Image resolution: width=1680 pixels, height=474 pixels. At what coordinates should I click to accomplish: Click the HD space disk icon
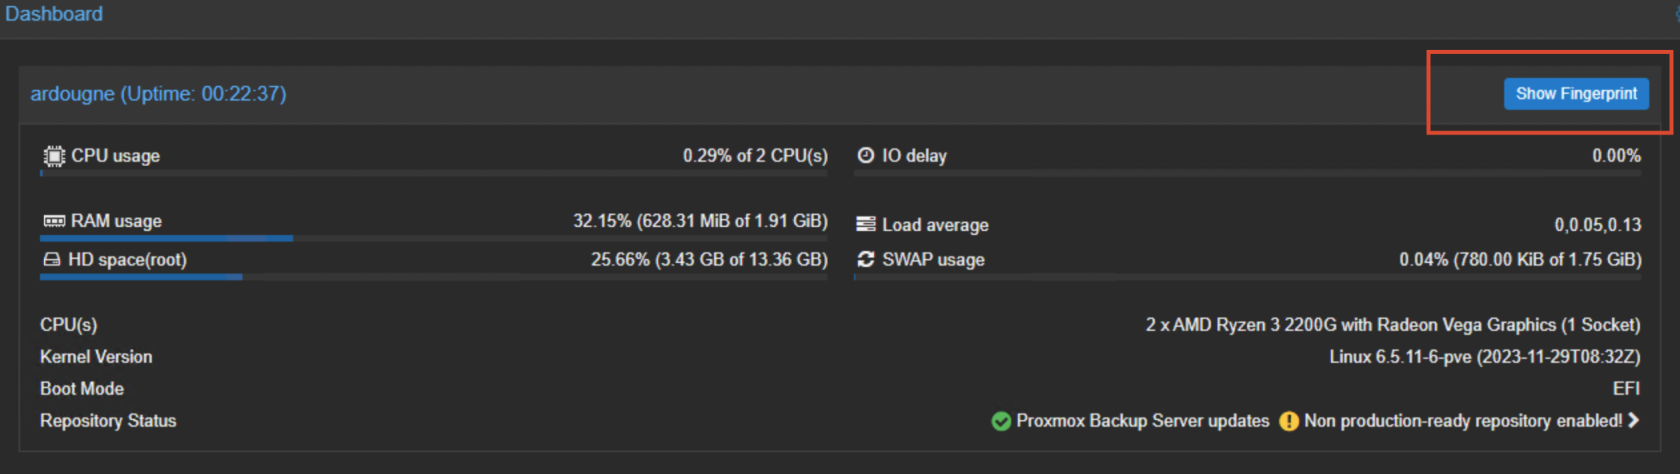tap(52, 260)
